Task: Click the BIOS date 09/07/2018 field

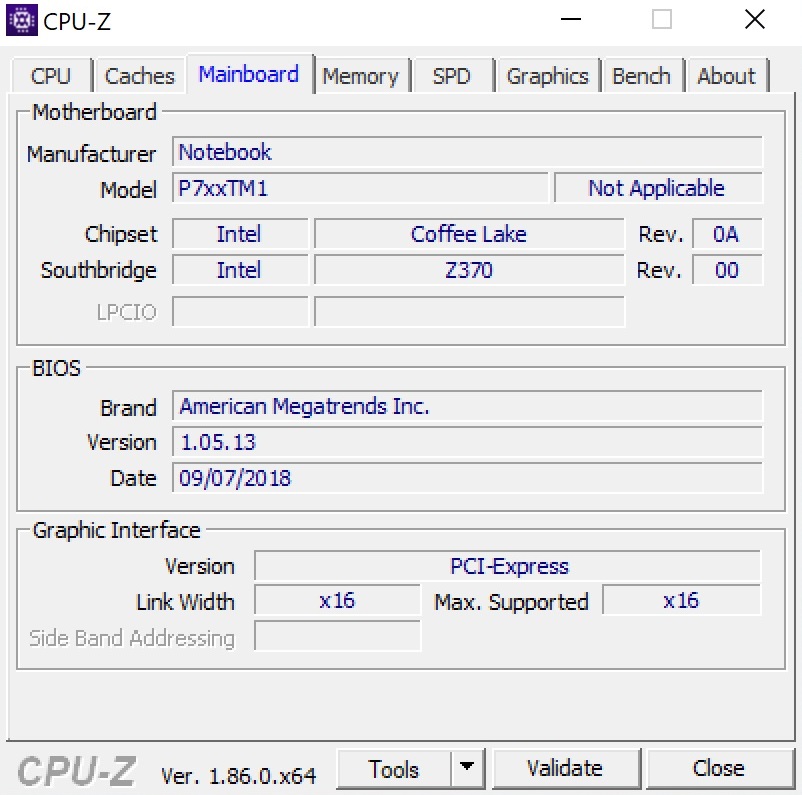Action: (467, 478)
